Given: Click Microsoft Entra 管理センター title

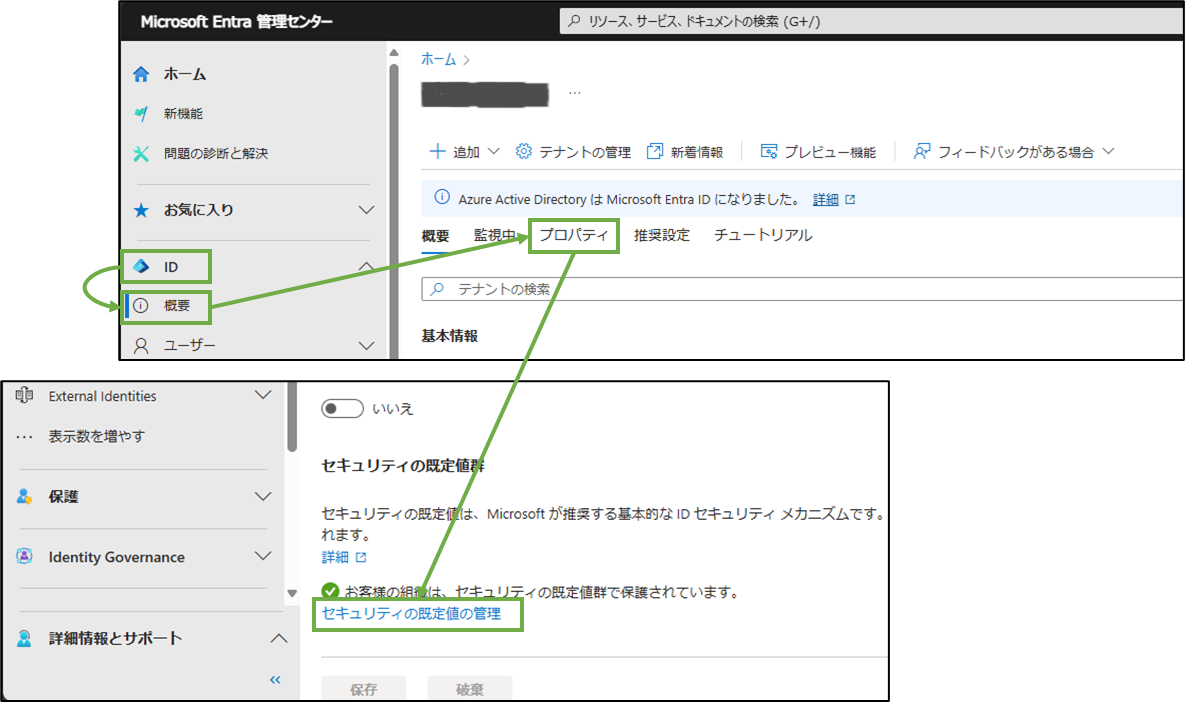Looking at the screenshot, I should (237, 21).
